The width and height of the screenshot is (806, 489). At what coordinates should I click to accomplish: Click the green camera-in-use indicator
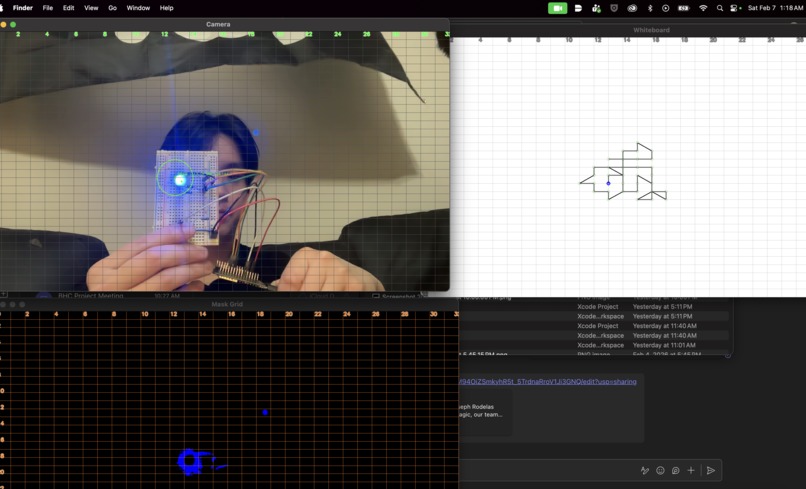pos(557,8)
